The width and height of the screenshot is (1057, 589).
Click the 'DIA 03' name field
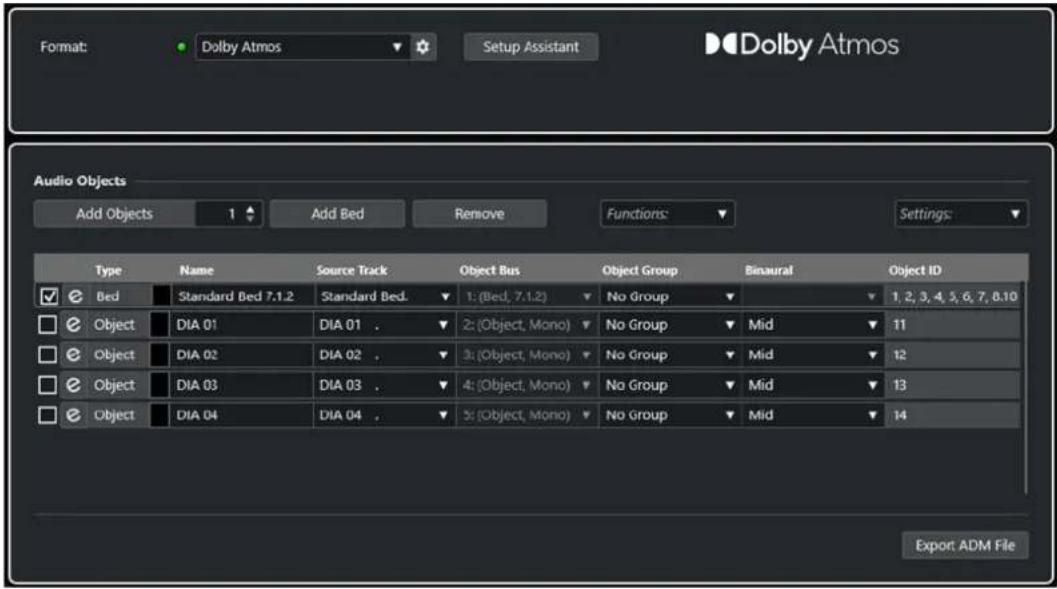click(241, 385)
